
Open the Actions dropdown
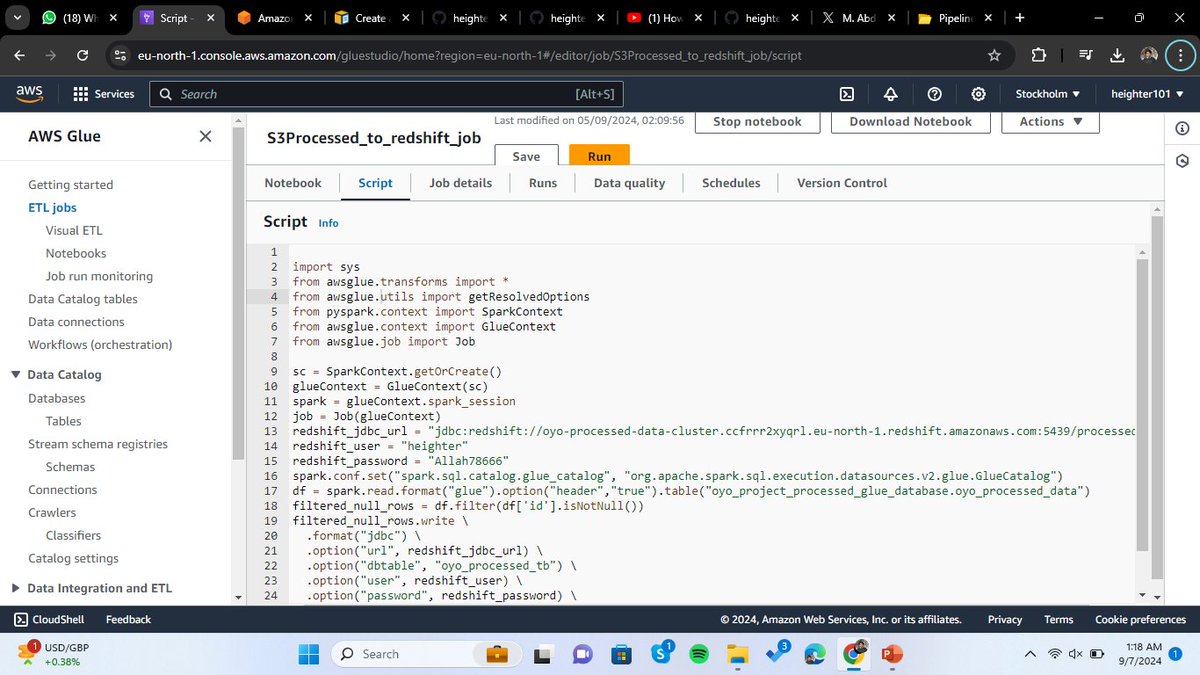(x=1052, y=122)
